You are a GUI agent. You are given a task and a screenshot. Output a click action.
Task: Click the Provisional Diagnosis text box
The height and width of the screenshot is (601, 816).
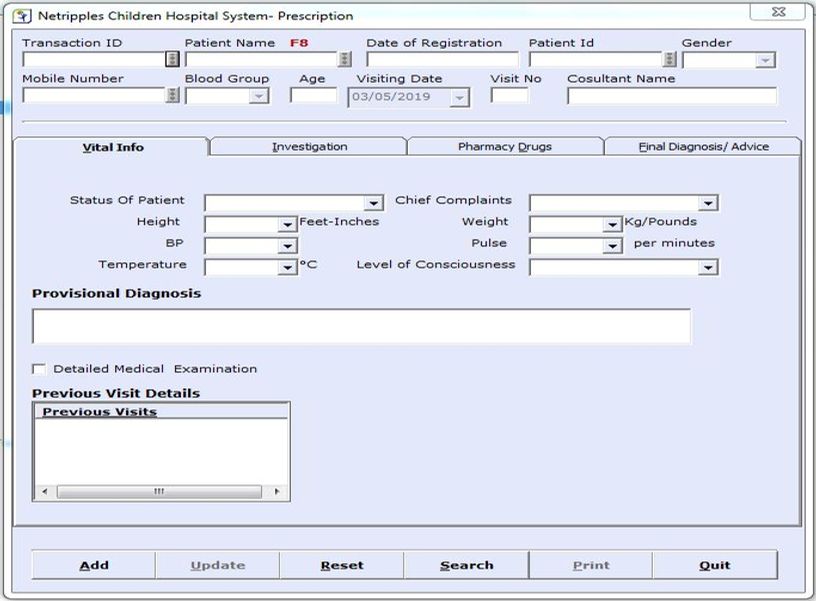coord(362,326)
